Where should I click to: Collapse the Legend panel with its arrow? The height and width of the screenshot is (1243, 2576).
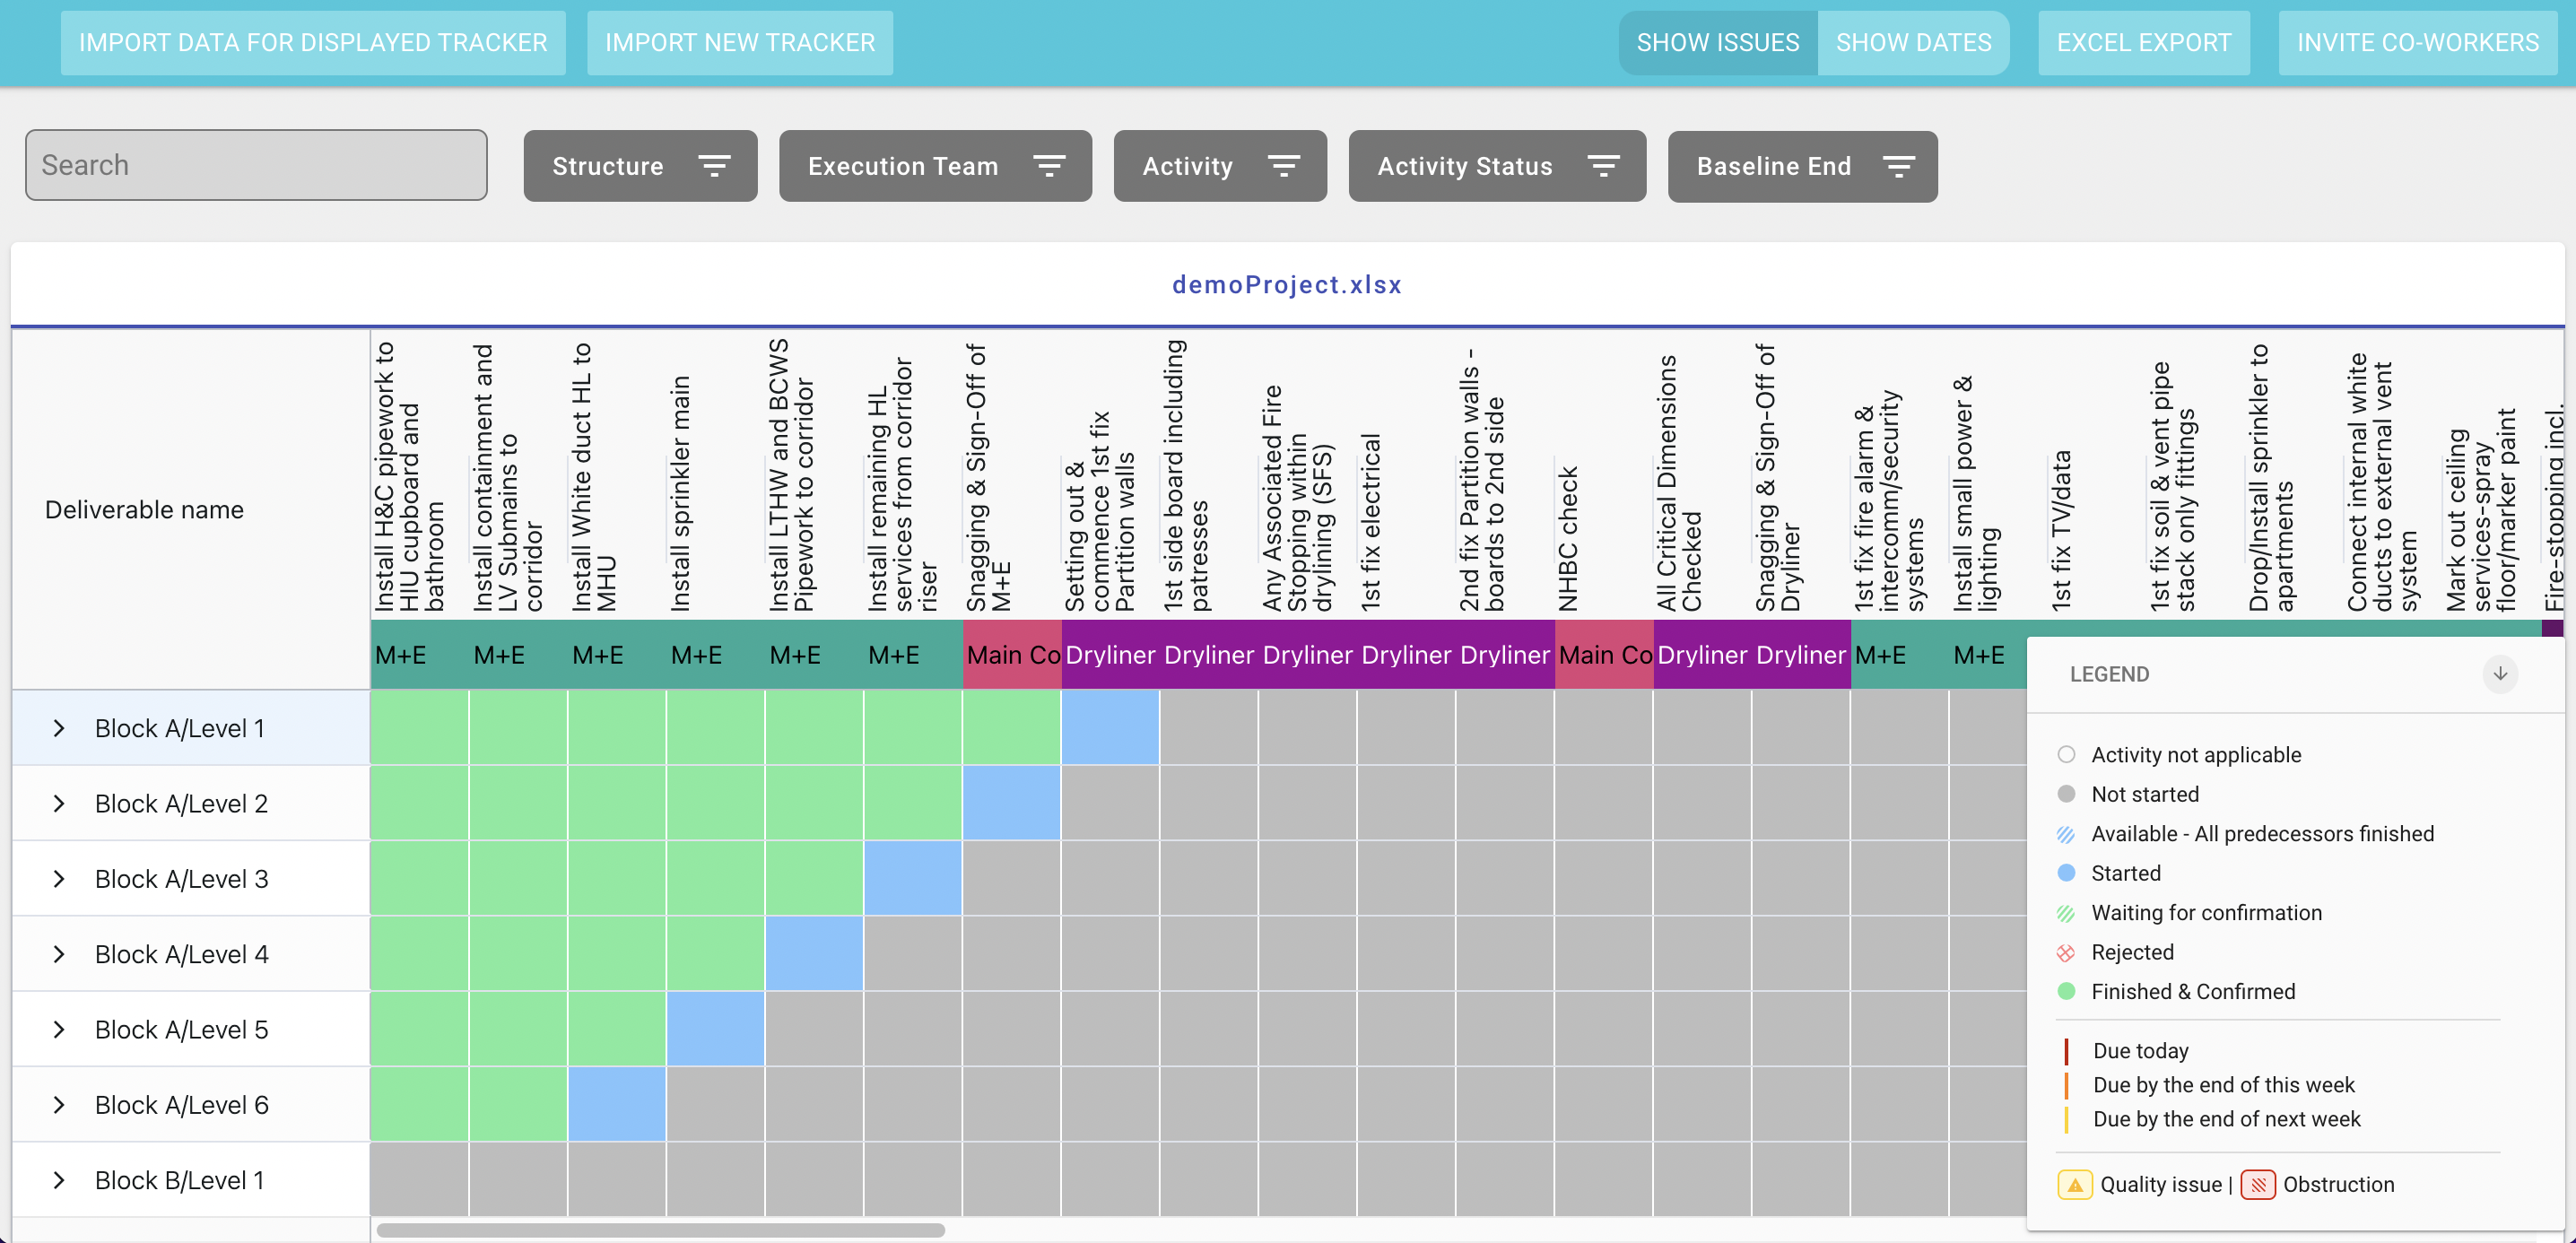[2500, 674]
